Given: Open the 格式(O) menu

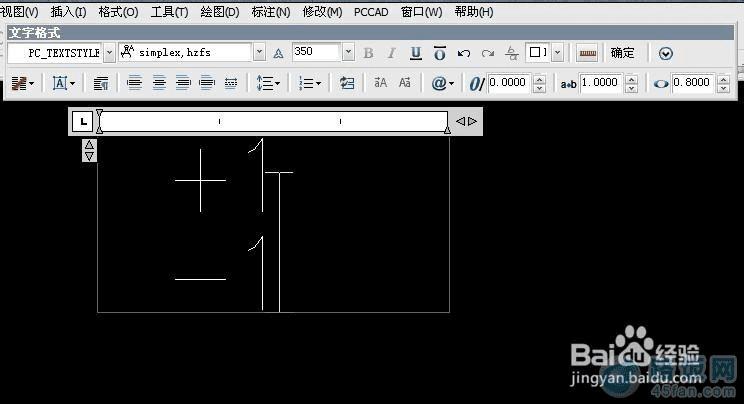Looking at the screenshot, I should click(x=118, y=12).
